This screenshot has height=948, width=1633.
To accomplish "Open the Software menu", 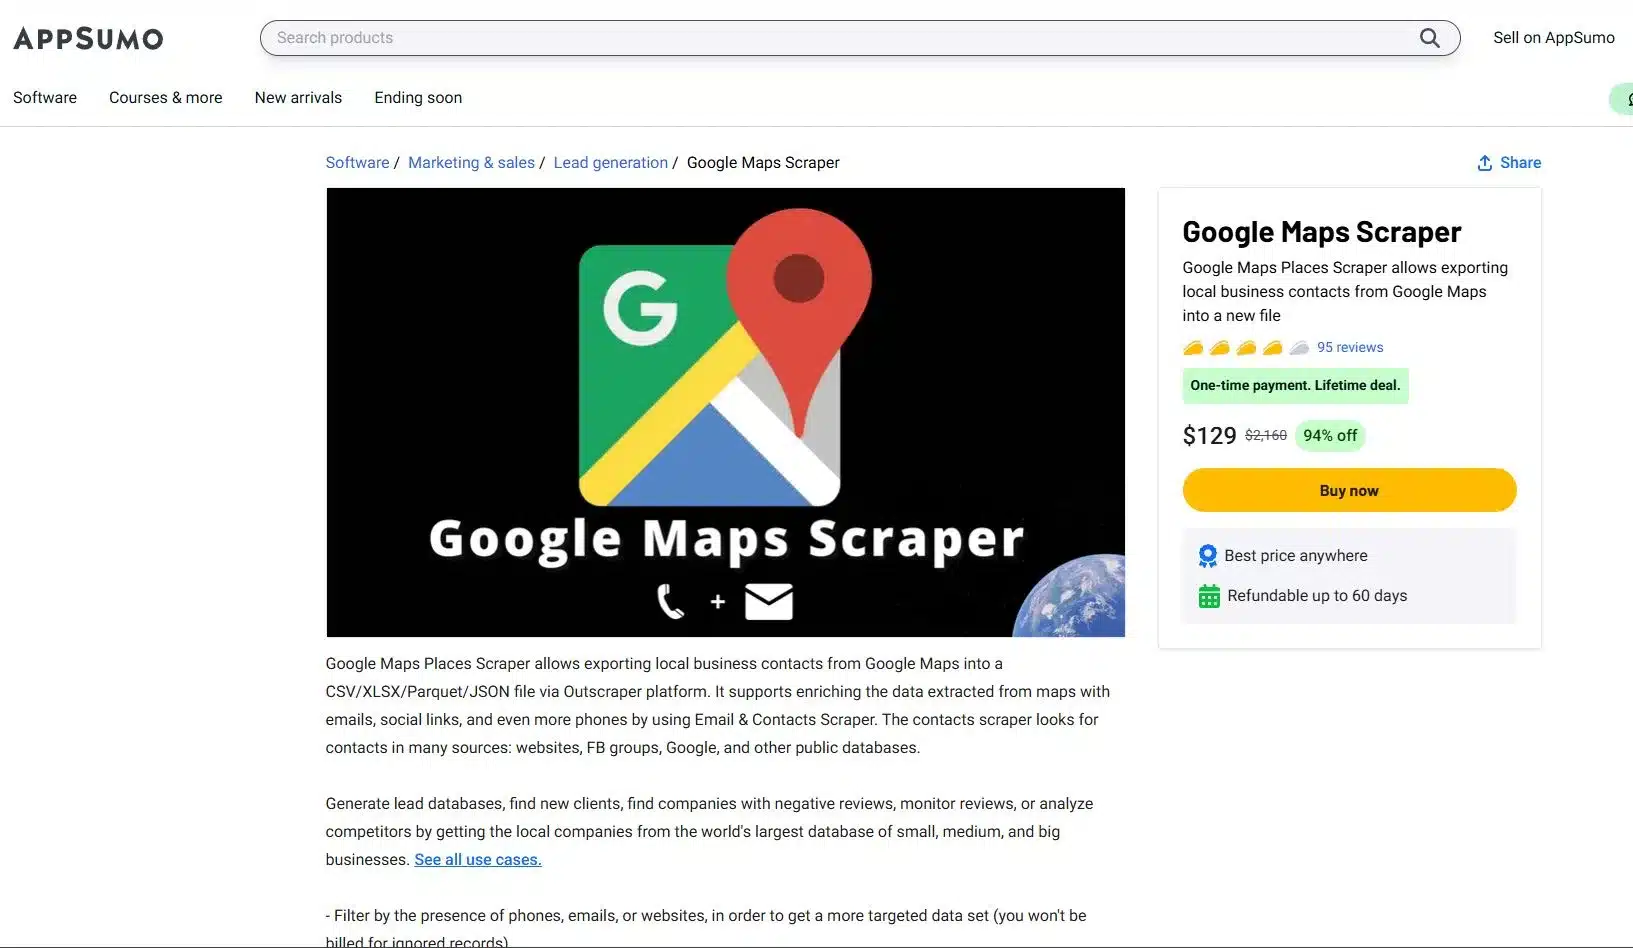I will pyautogui.click(x=45, y=98).
